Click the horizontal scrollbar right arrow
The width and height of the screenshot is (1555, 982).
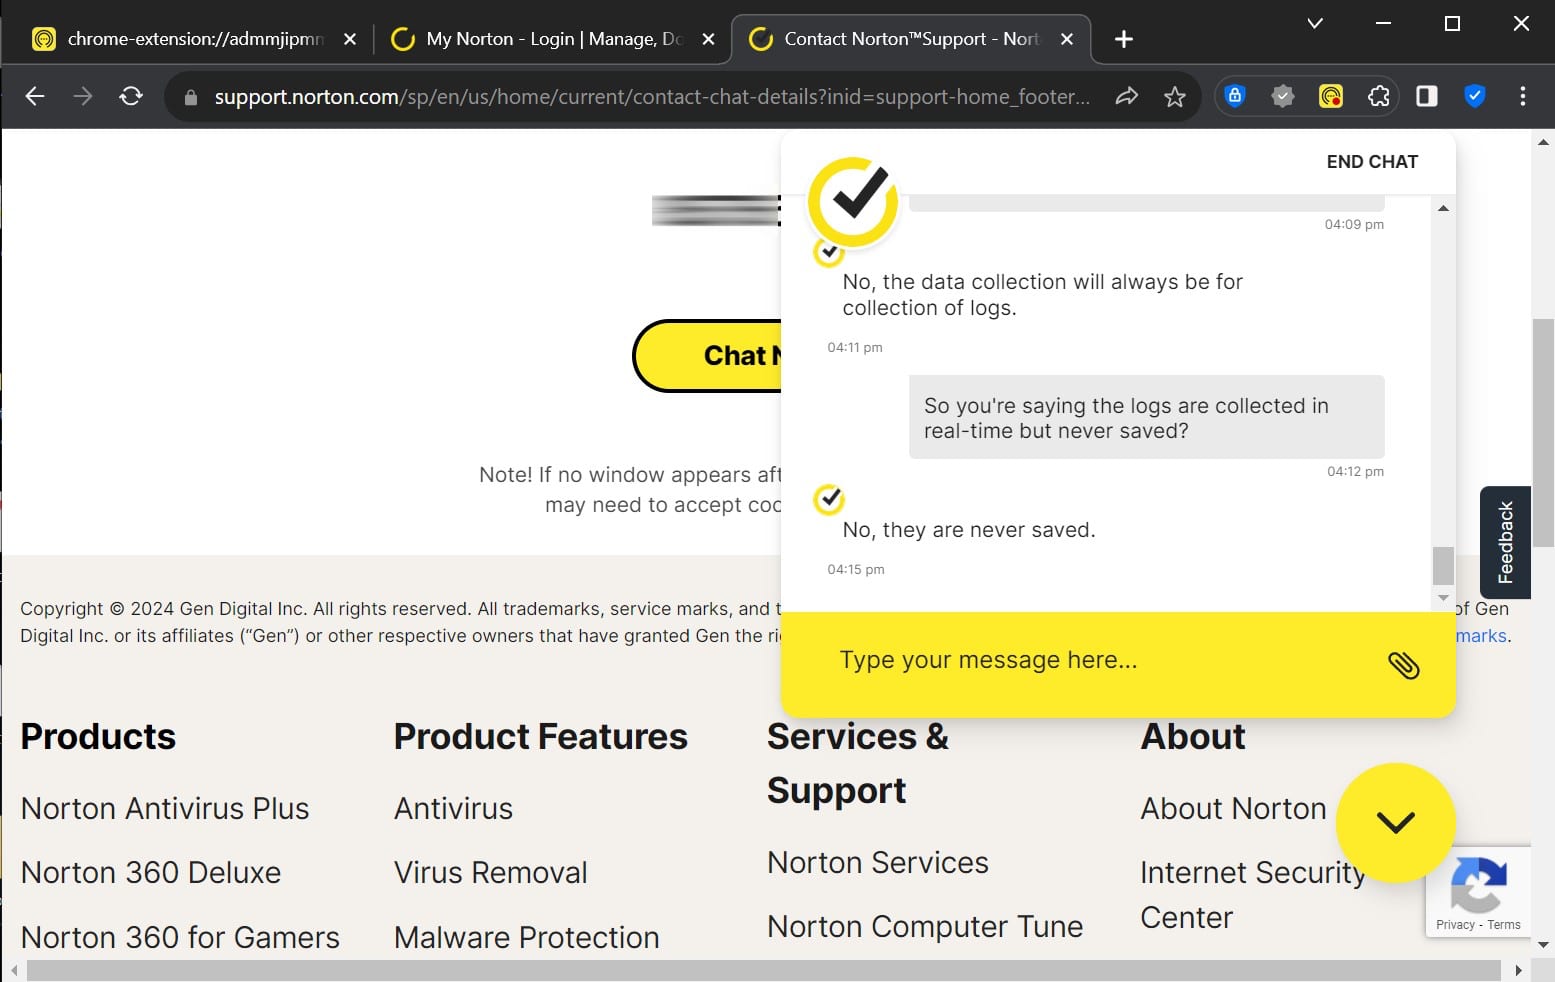tap(1518, 970)
